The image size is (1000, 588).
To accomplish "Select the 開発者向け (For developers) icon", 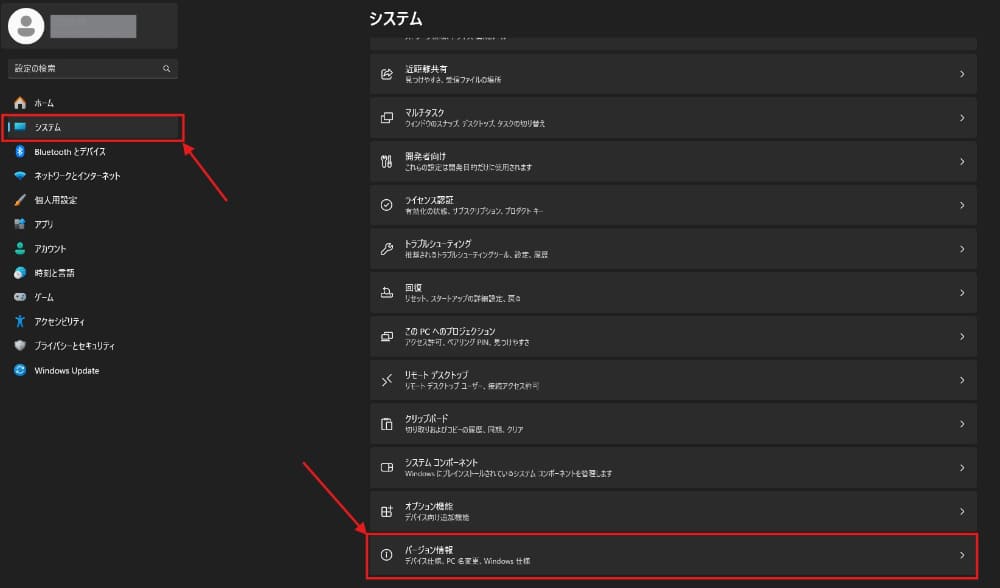I will click(386, 160).
